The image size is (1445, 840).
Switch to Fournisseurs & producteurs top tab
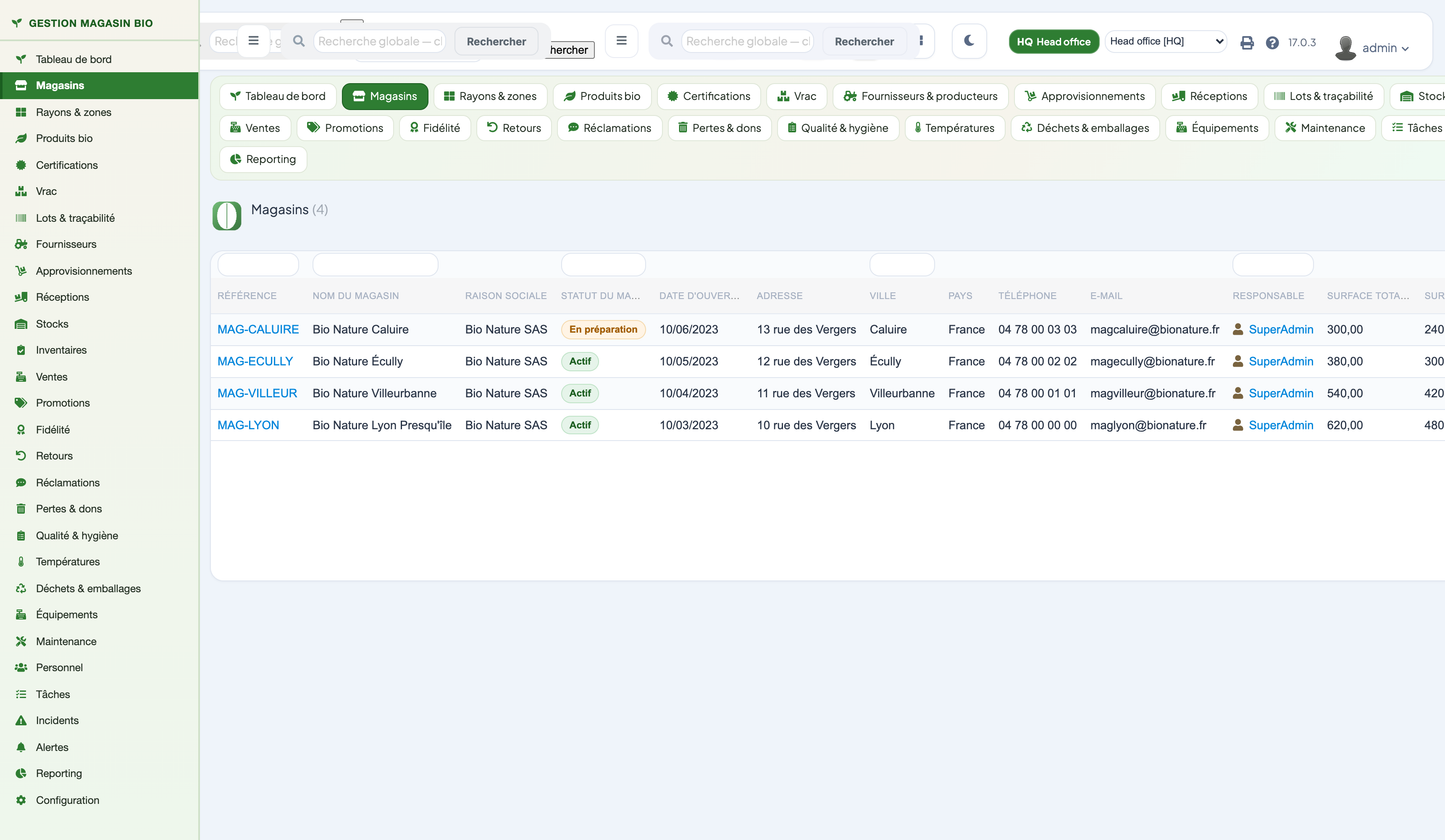921,96
